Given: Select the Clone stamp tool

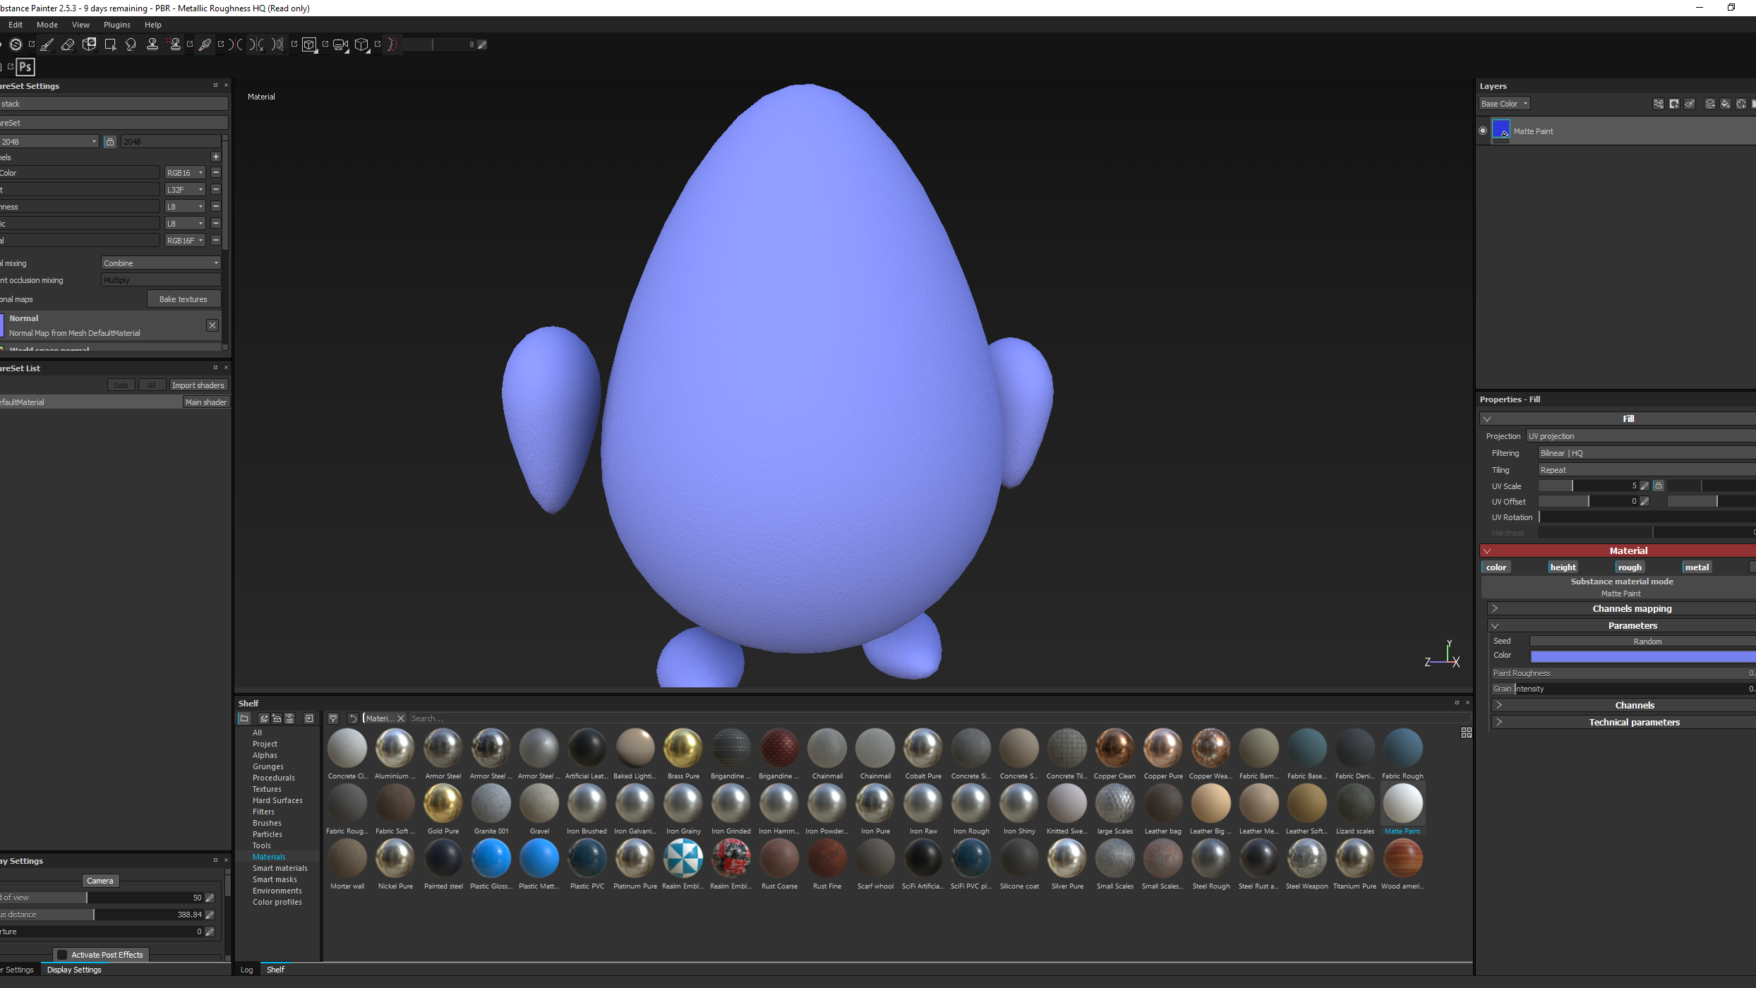Looking at the screenshot, I should point(152,44).
